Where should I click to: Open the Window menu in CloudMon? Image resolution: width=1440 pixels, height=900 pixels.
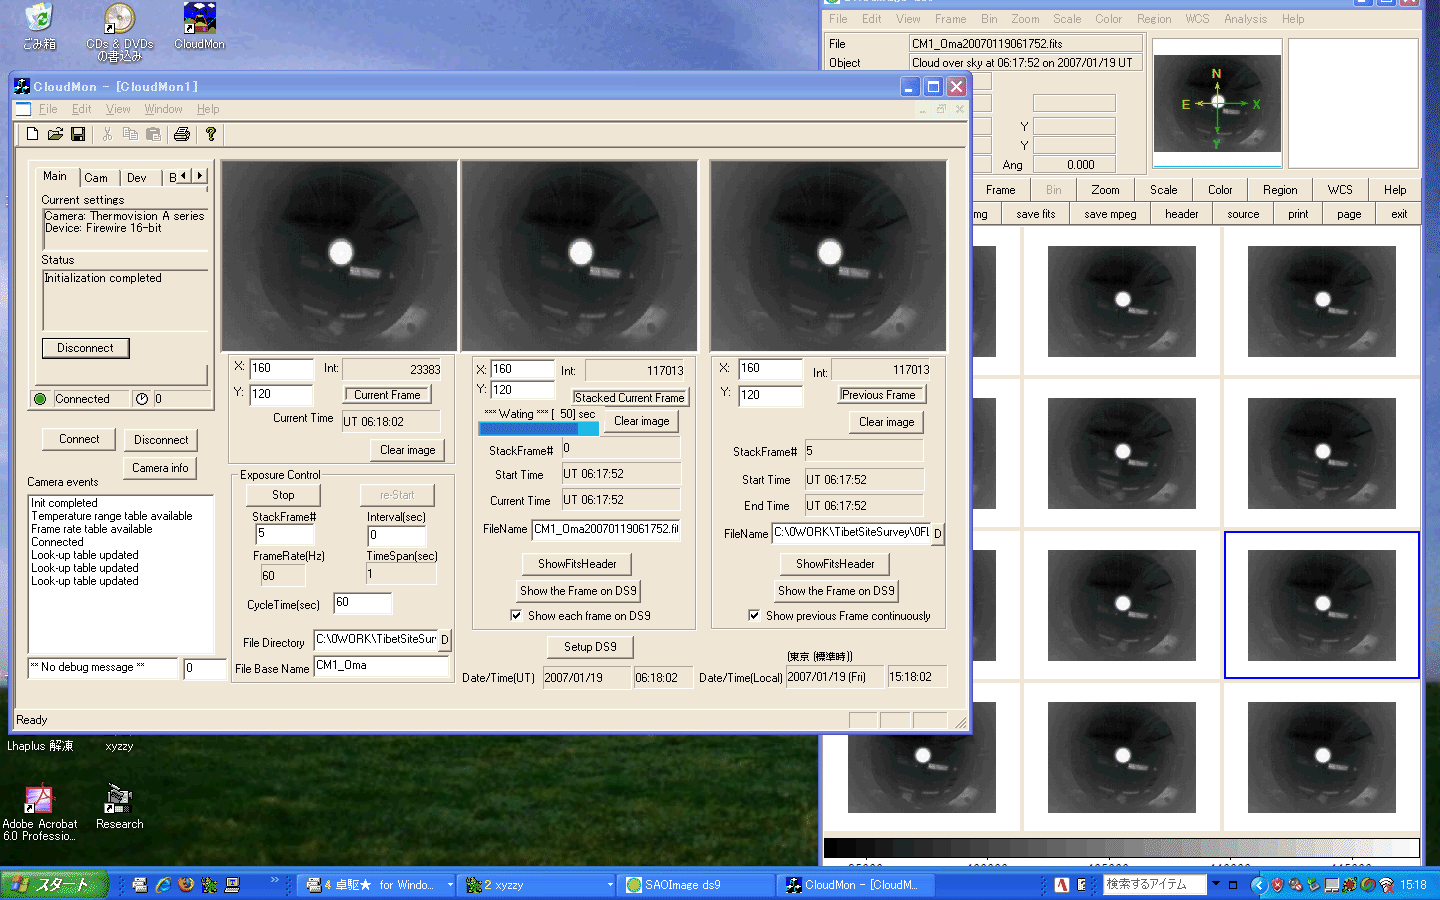click(x=163, y=109)
